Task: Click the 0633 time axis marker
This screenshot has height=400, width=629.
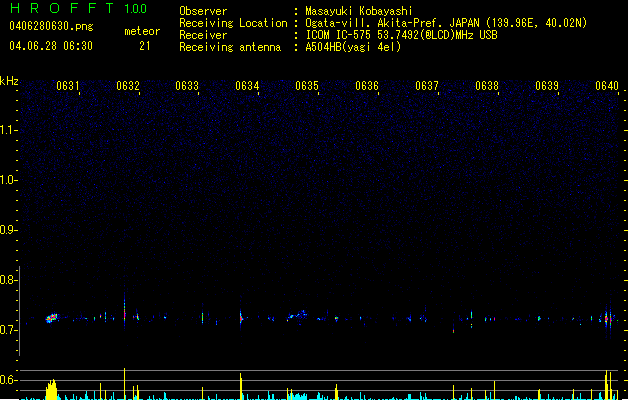Action: [187, 86]
